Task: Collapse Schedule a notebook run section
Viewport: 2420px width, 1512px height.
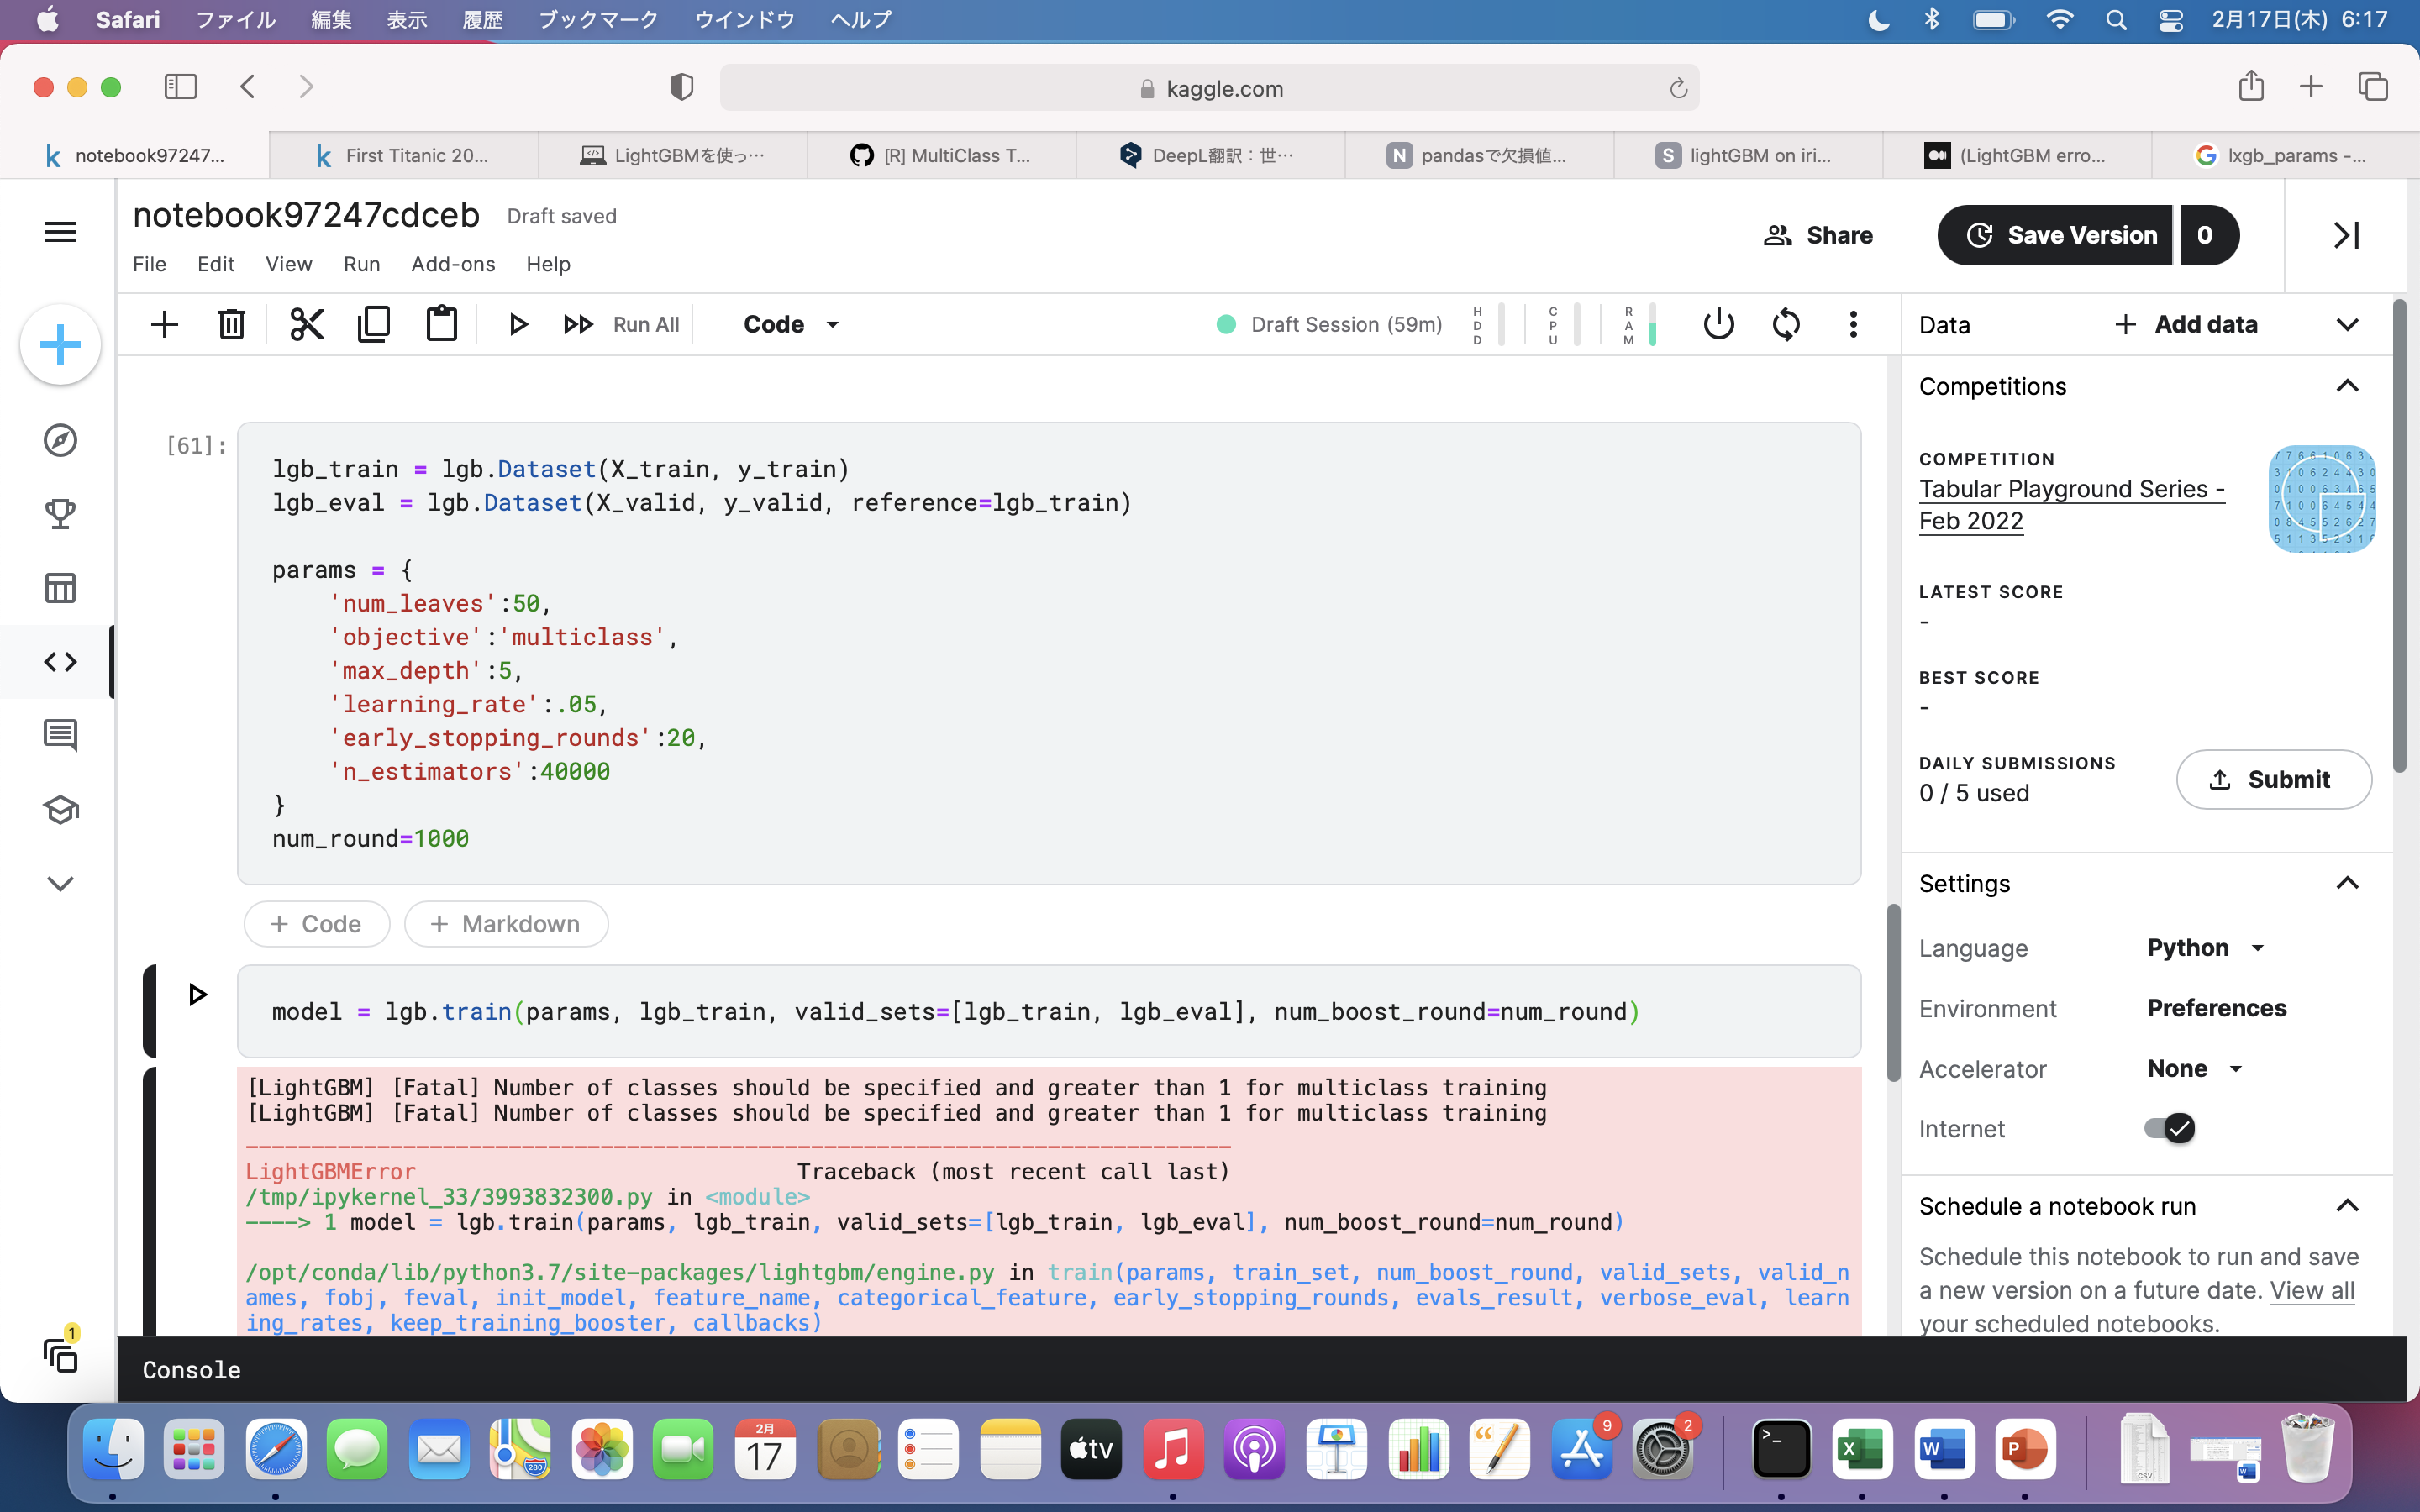Action: [x=2347, y=1206]
